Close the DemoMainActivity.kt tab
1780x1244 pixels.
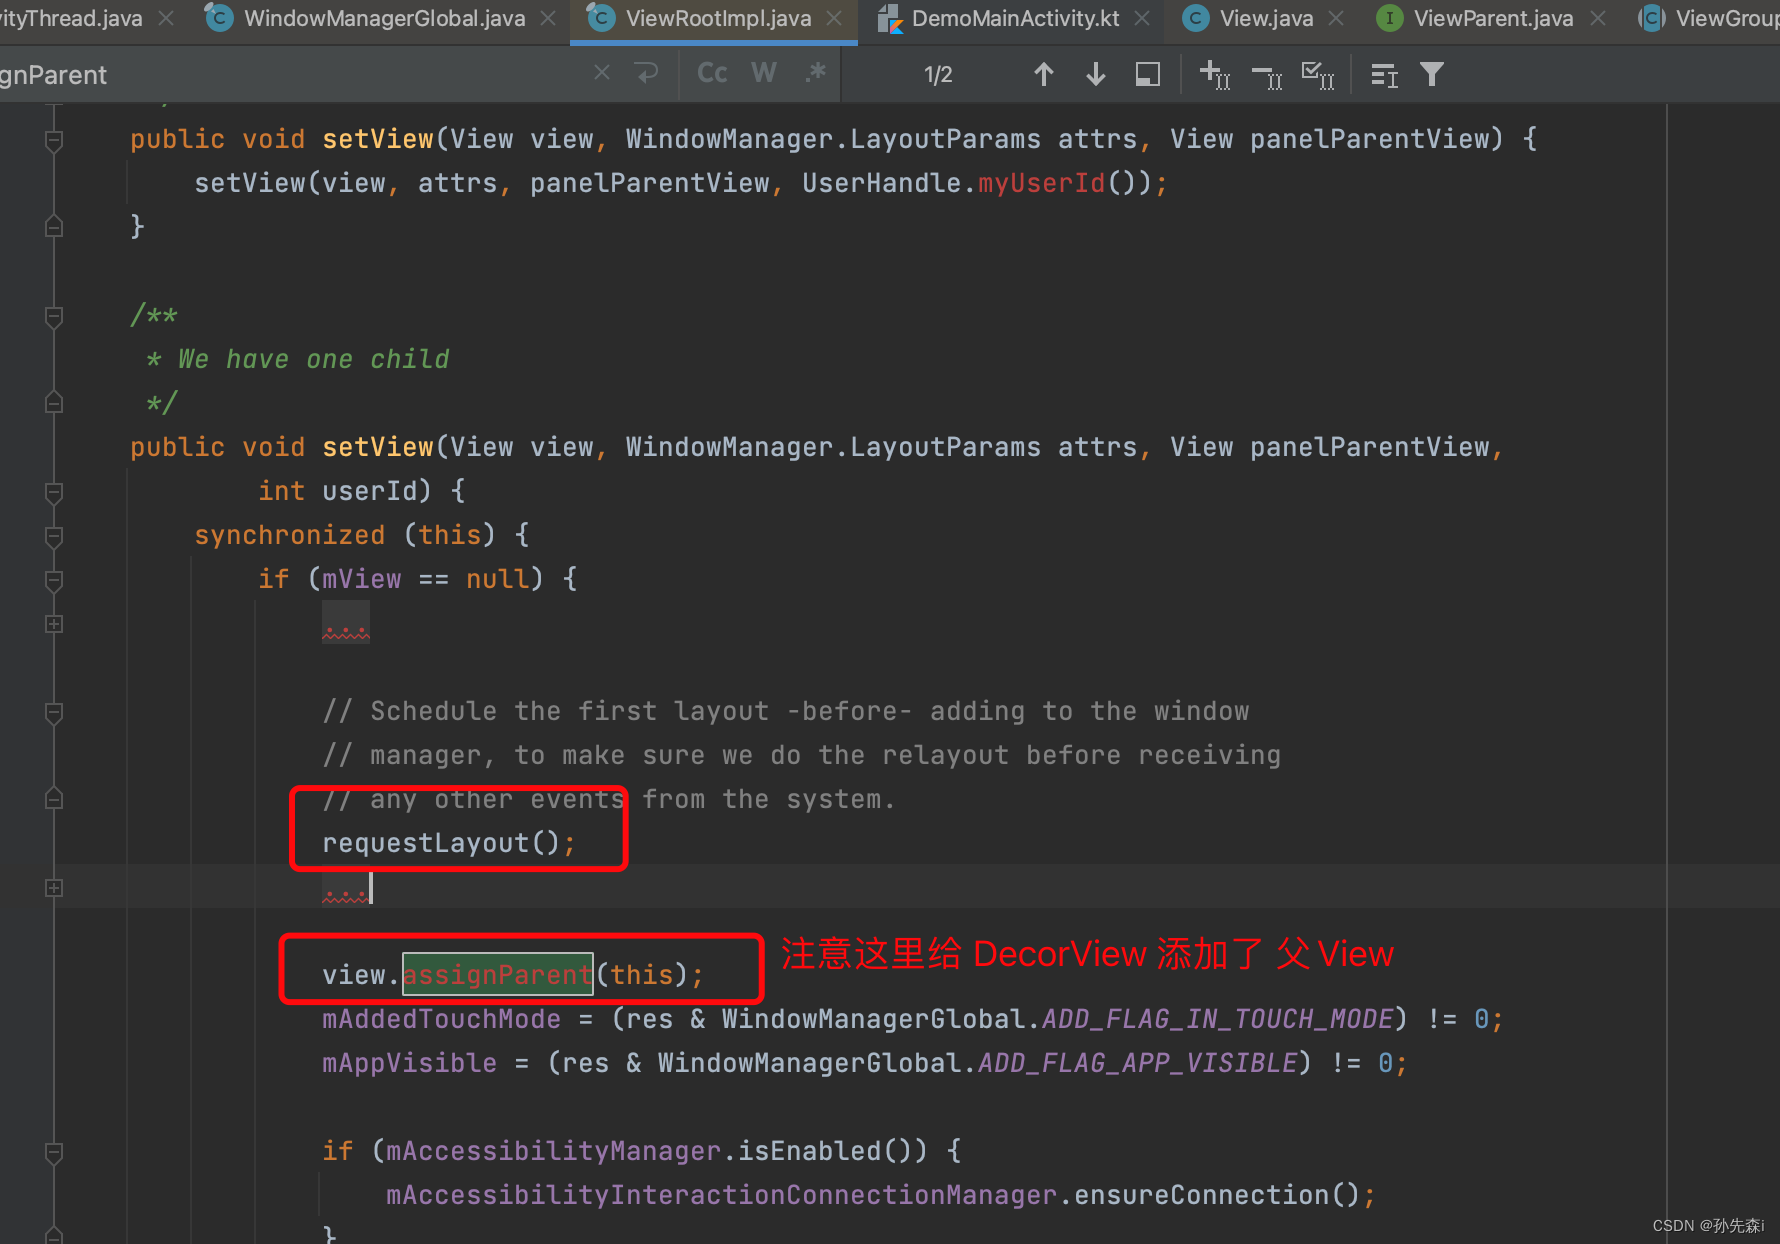point(1142,18)
